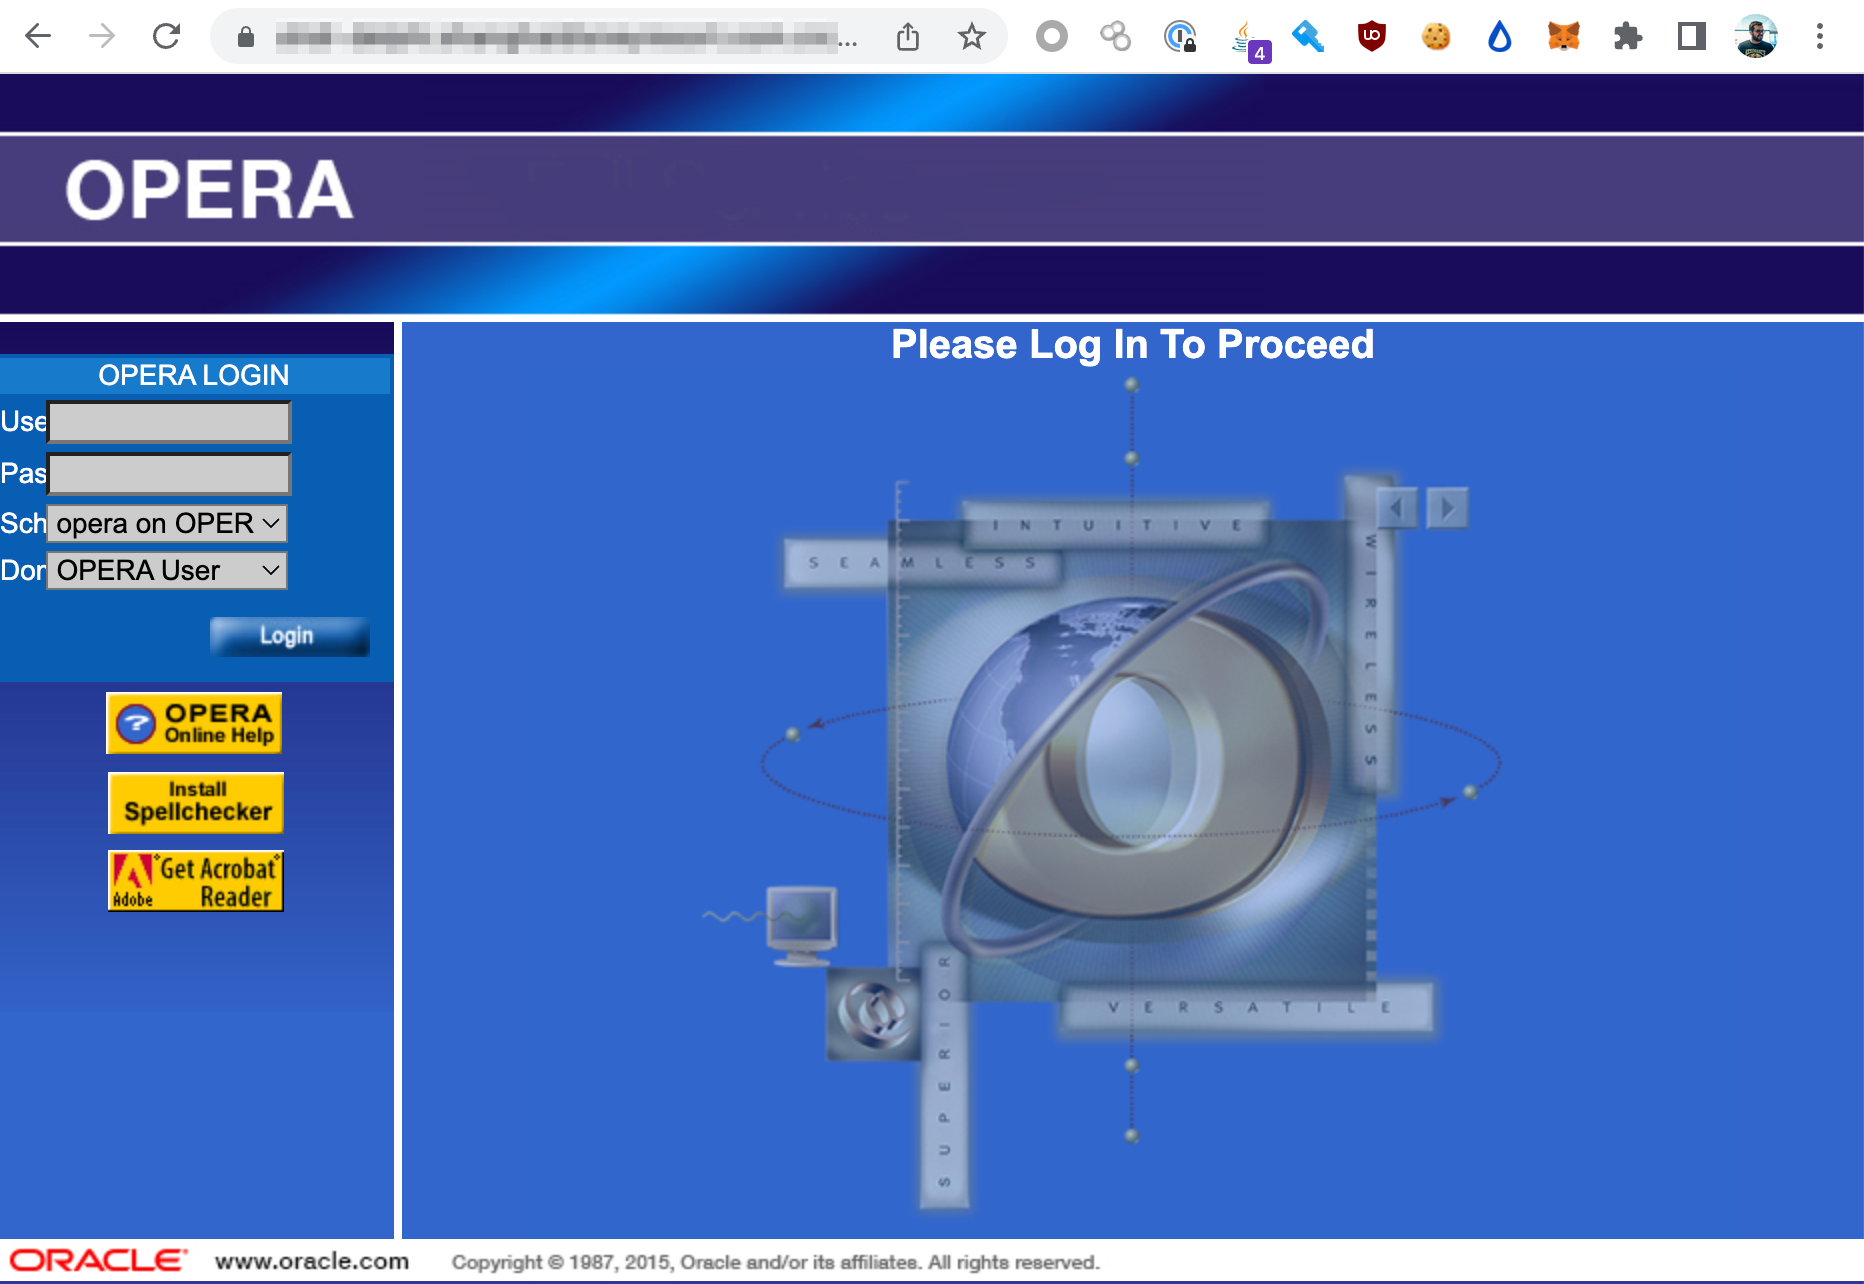The width and height of the screenshot is (1864, 1284).
Task: Open the user profile avatar
Action: tap(1756, 37)
